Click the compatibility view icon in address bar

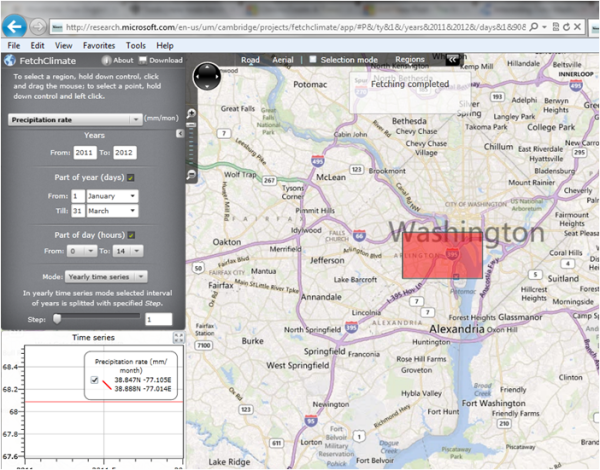click(x=556, y=27)
